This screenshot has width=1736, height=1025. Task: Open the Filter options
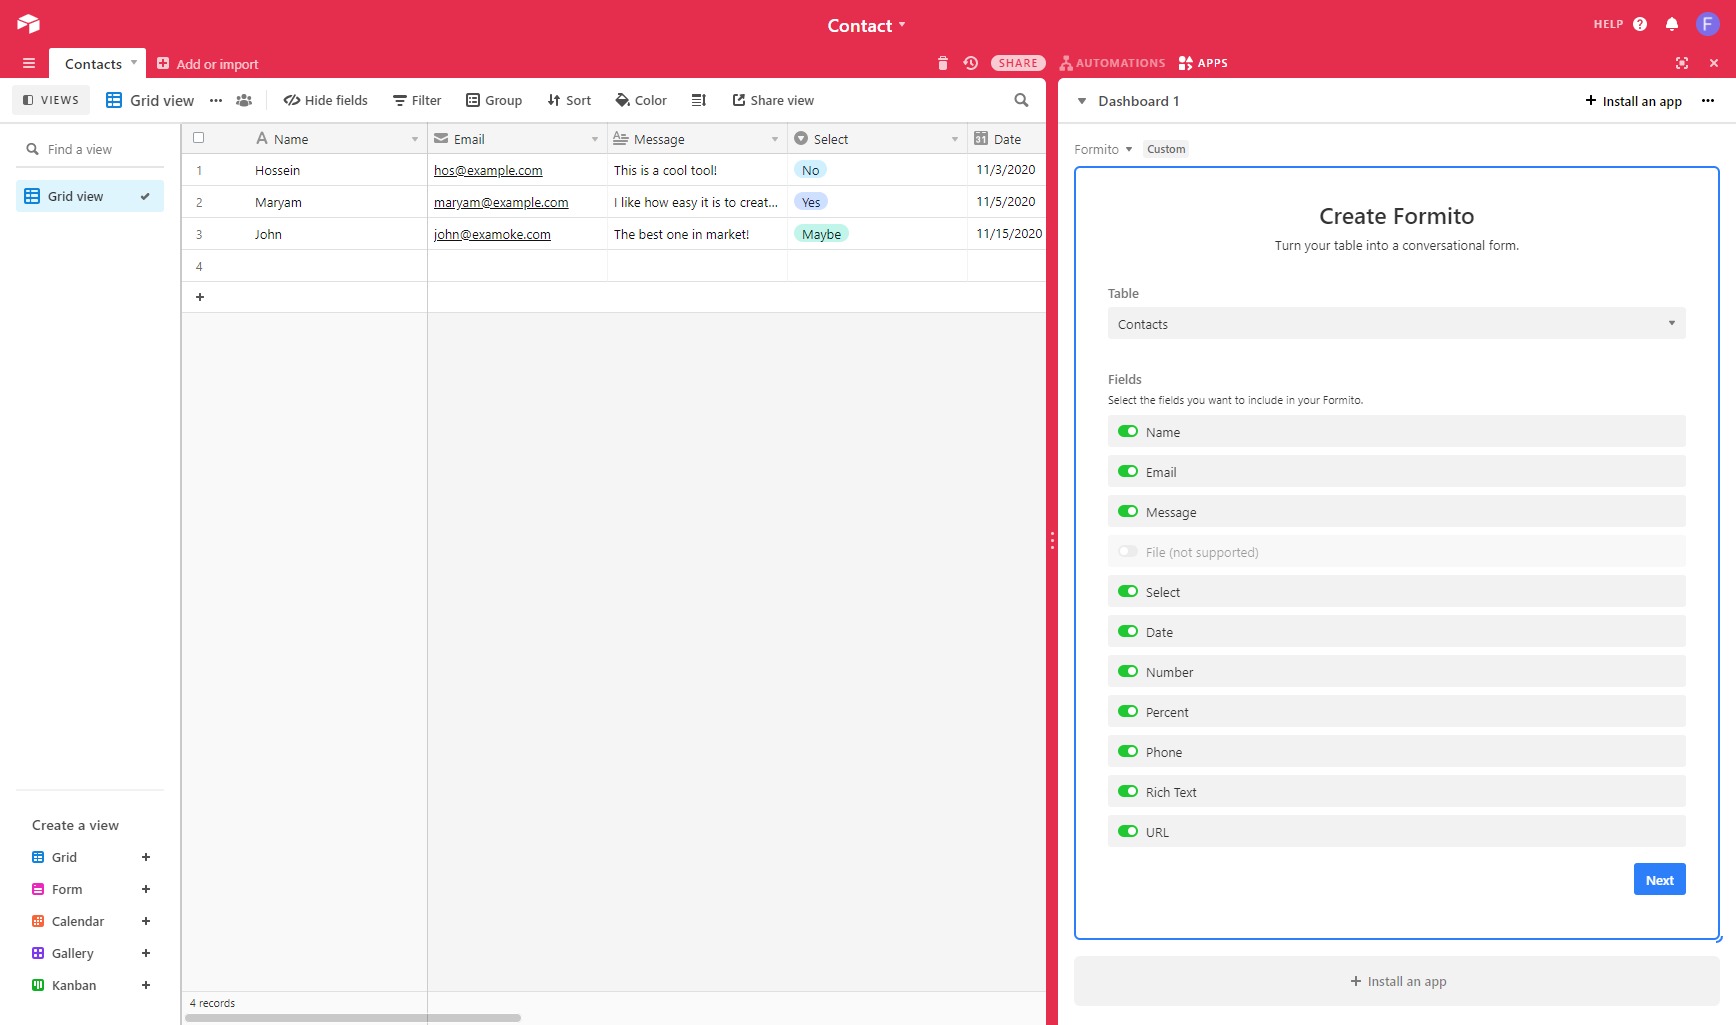(x=417, y=100)
